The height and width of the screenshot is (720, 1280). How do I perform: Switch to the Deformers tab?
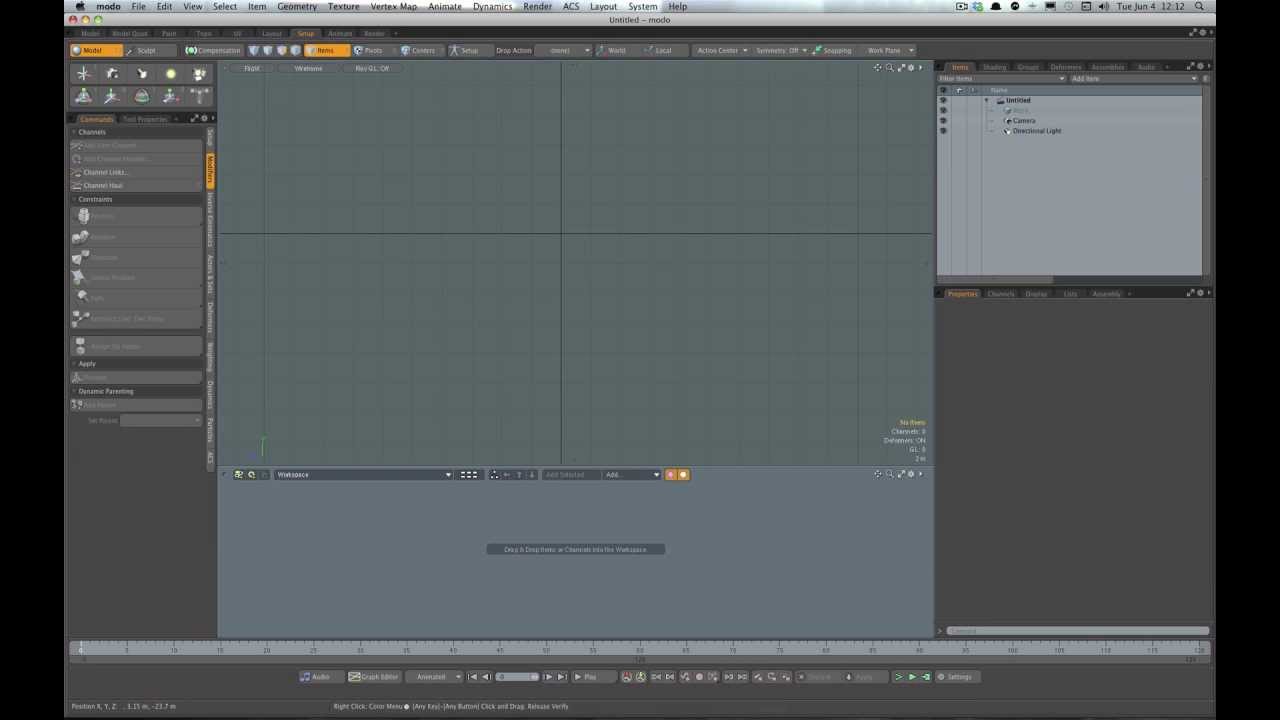coord(1065,67)
